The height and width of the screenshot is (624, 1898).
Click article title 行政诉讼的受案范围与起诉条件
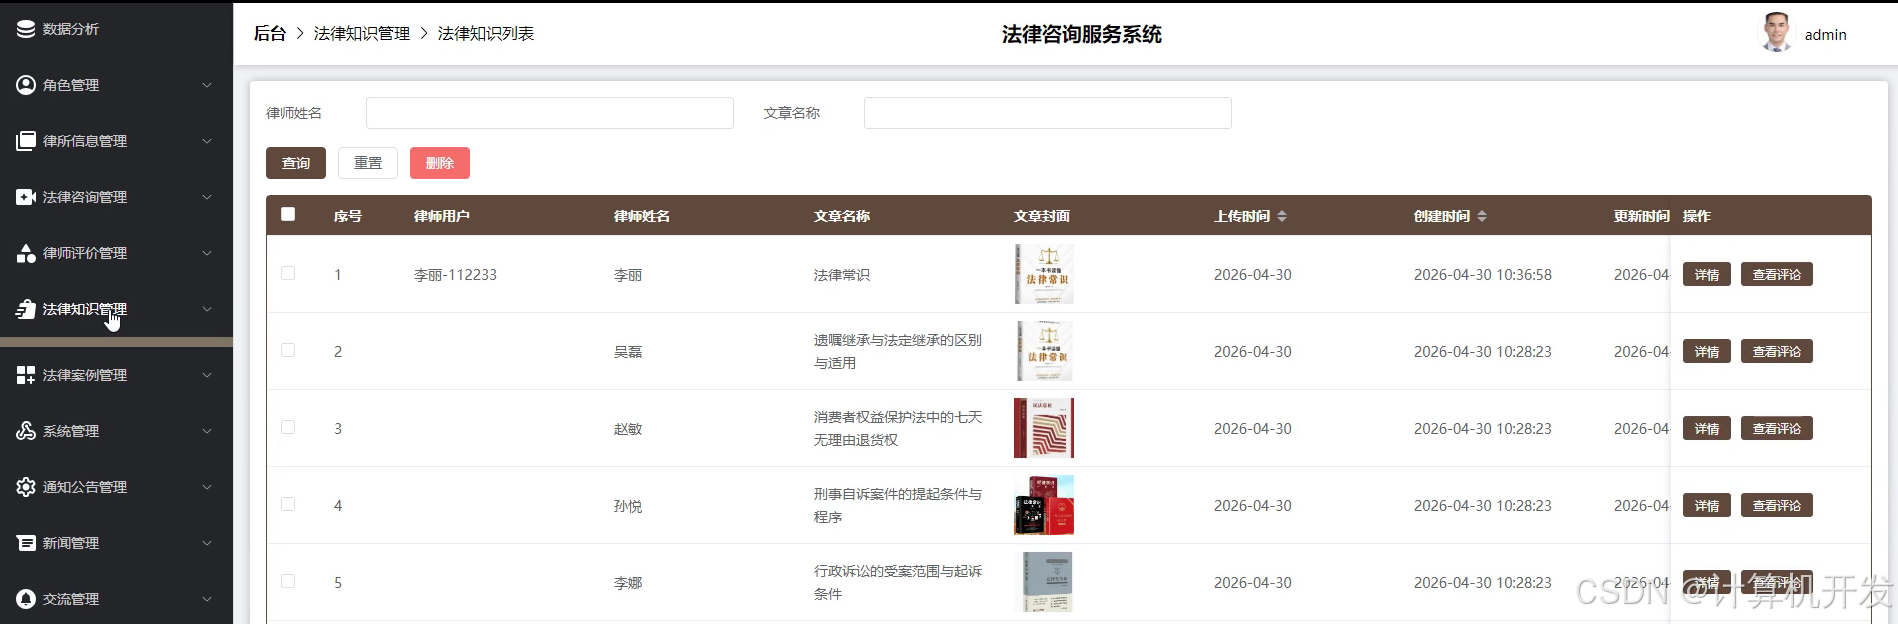[x=898, y=582]
